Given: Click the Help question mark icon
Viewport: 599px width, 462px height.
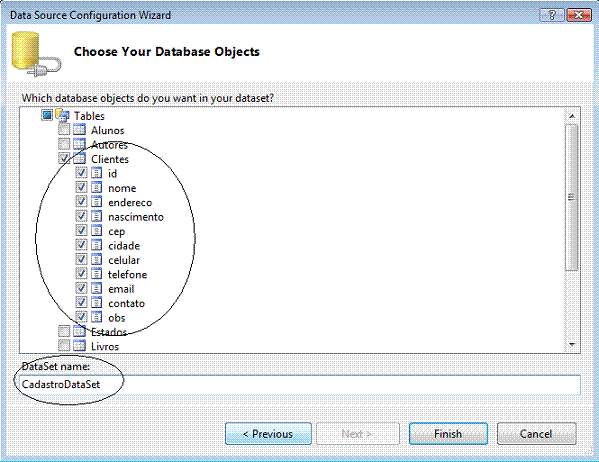Looking at the screenshot, I should click(552, 15).
